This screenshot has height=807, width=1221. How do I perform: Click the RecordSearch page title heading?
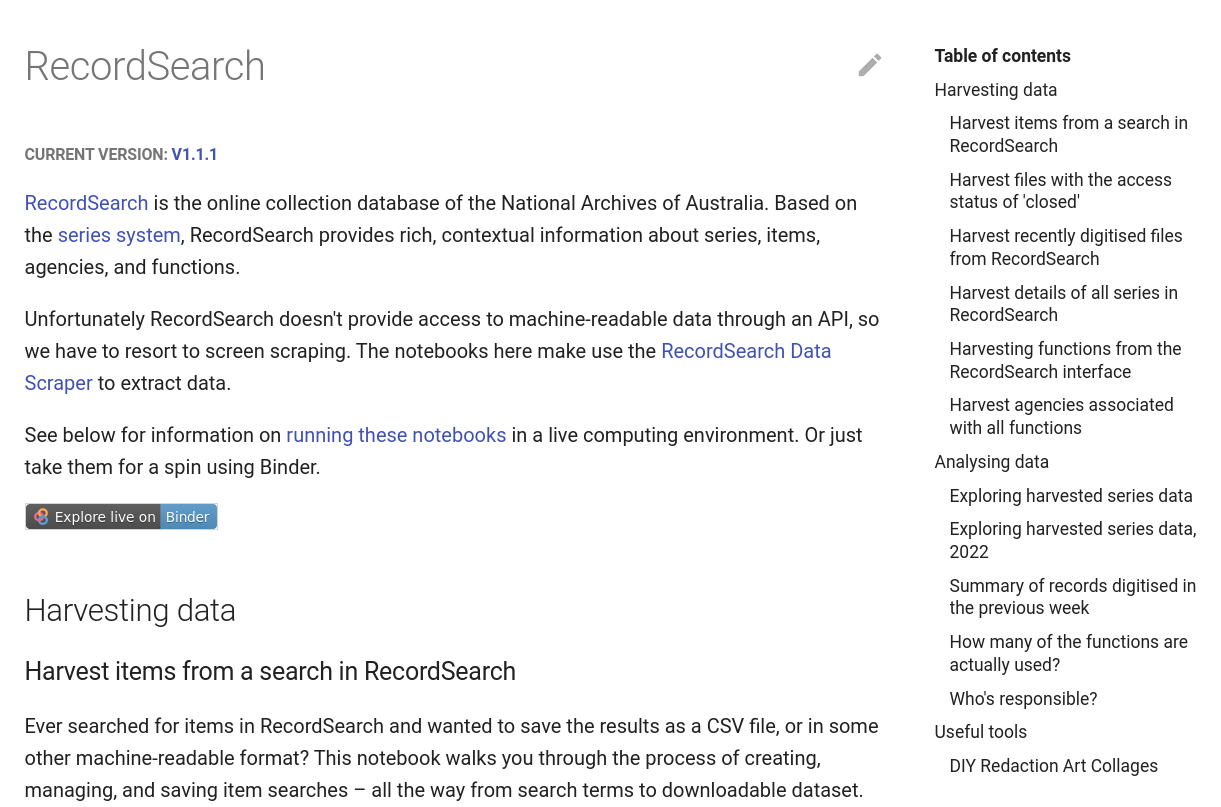pyautogui.click(x=145, y=66)
